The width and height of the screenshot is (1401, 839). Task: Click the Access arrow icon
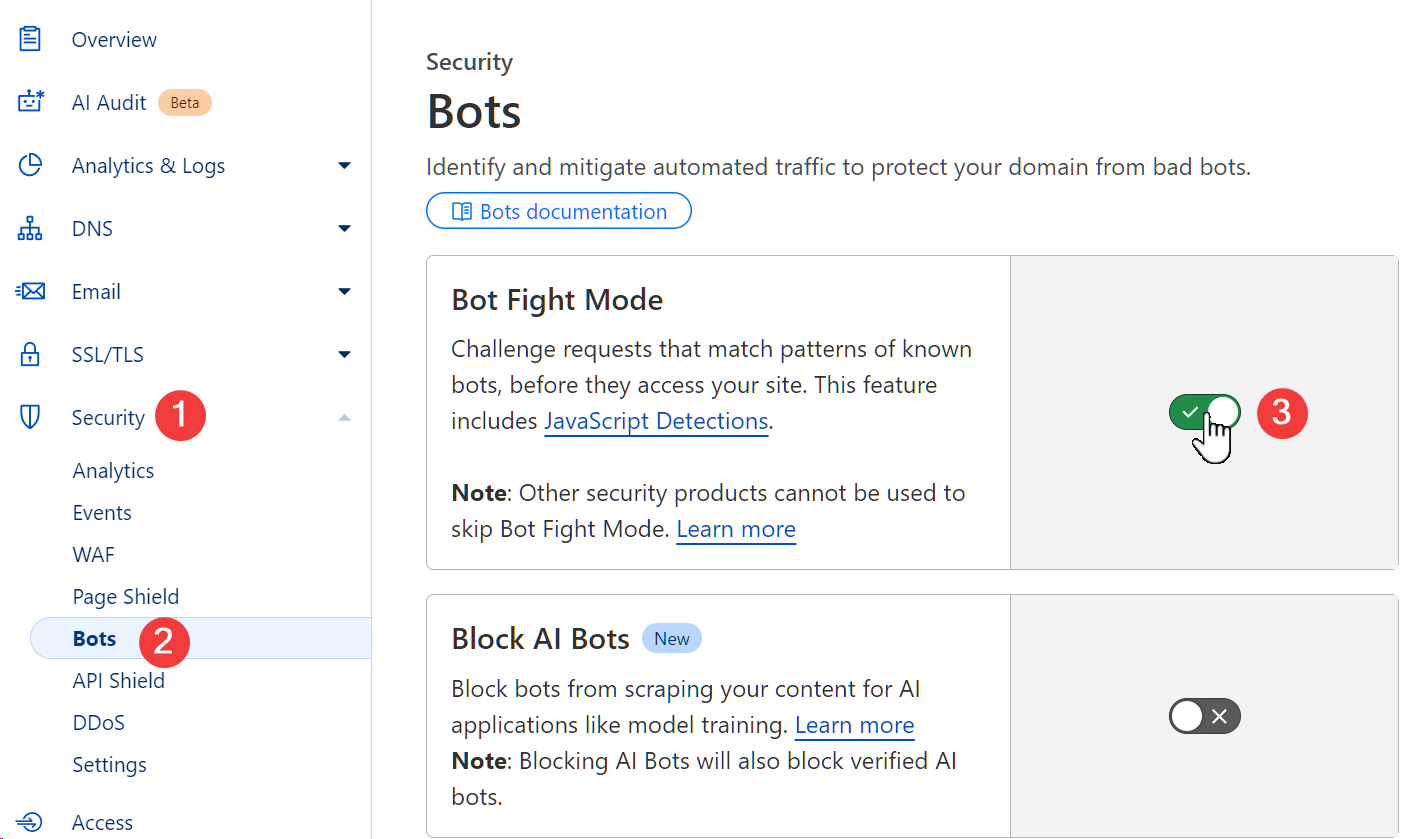click(x=31, y=822)
